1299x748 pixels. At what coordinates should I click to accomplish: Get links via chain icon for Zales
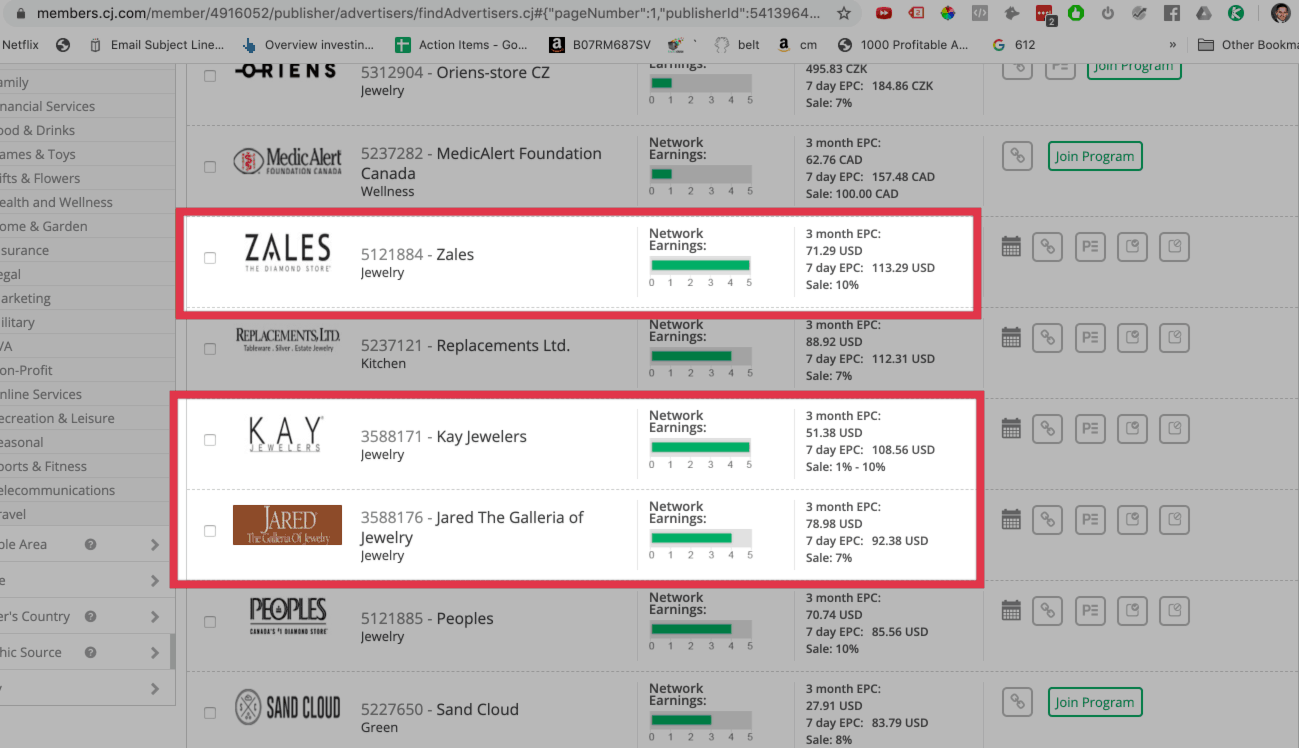pyautogui.click(x=1047, y=247)
